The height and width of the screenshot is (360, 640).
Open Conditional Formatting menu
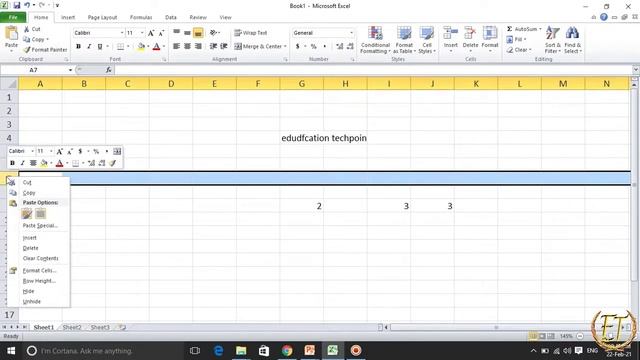375,40
